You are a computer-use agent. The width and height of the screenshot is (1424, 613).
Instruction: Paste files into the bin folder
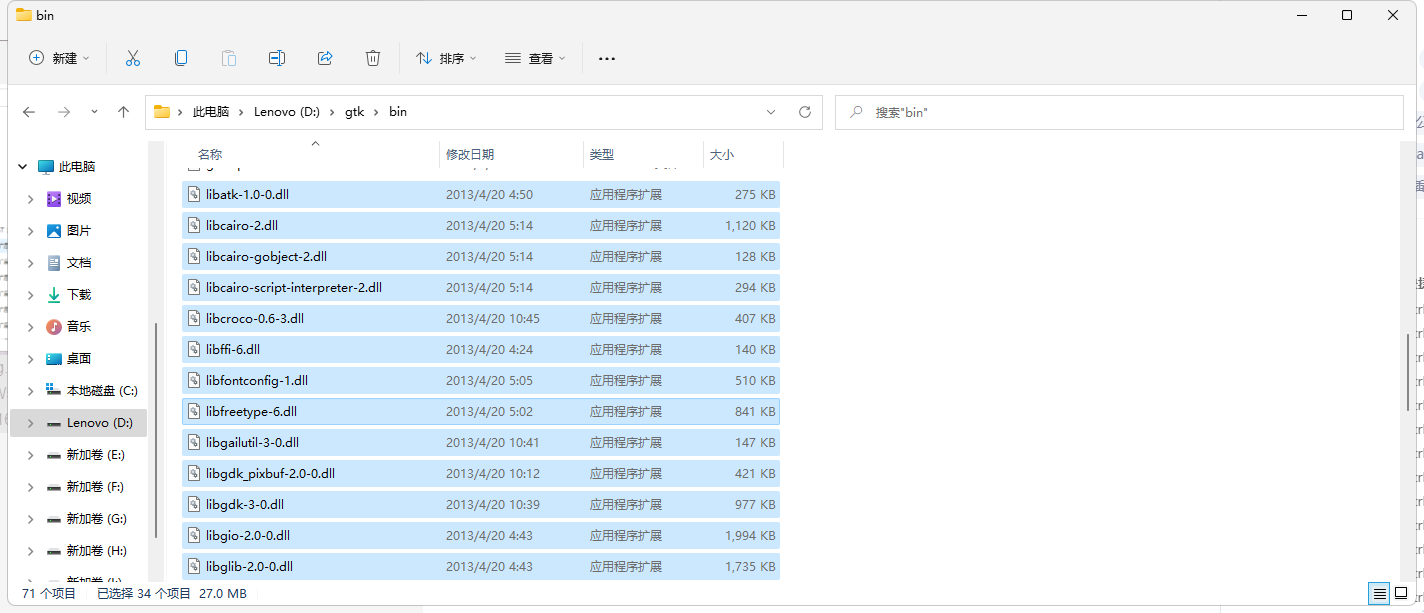coord(229,58)
